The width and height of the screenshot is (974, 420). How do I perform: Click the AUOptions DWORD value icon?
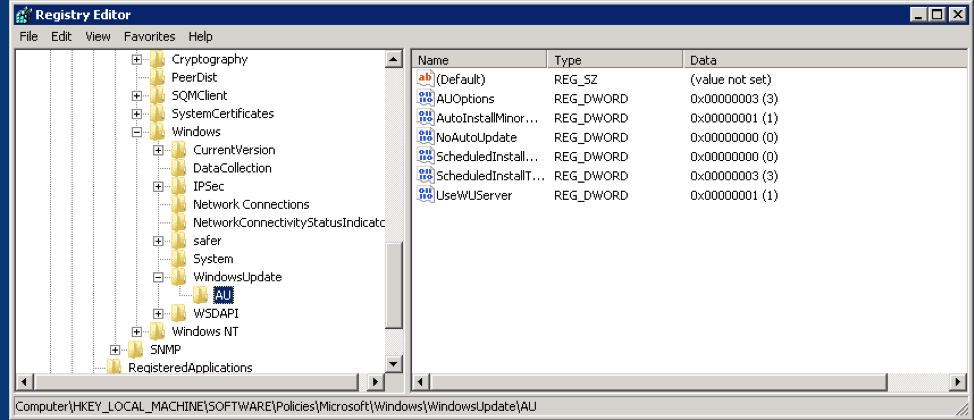tap(425, 99)
